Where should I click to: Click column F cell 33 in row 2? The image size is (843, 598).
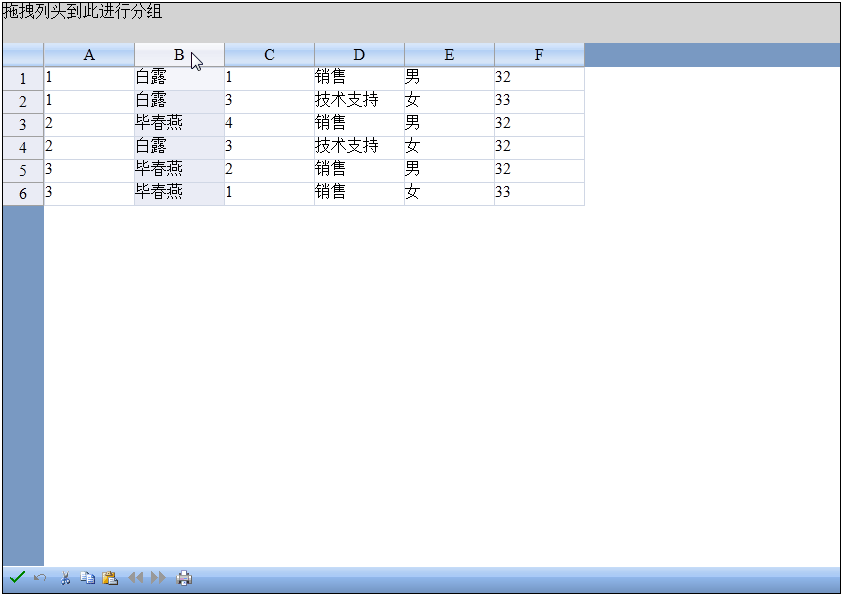click(x=539, y=102)
